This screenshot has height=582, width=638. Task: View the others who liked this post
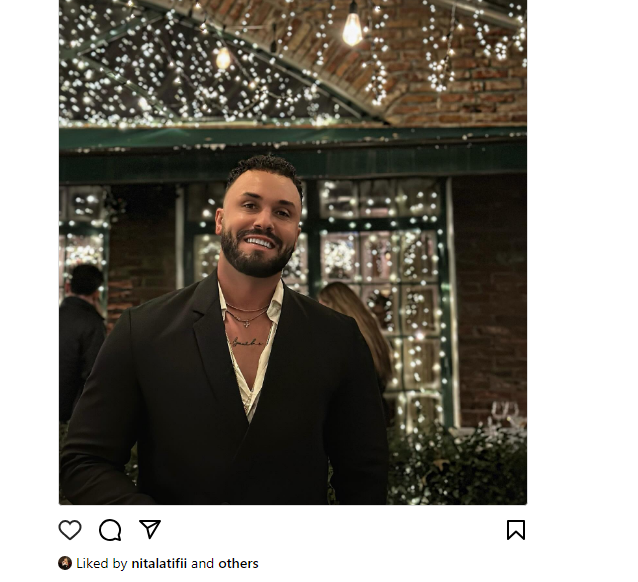click(239, 563)
